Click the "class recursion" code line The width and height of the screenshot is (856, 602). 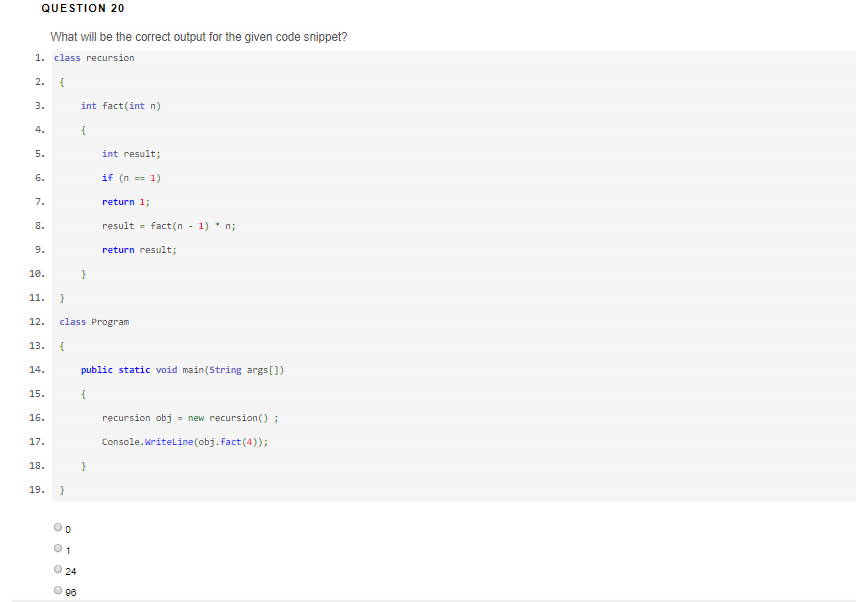(x=94, y=58)
